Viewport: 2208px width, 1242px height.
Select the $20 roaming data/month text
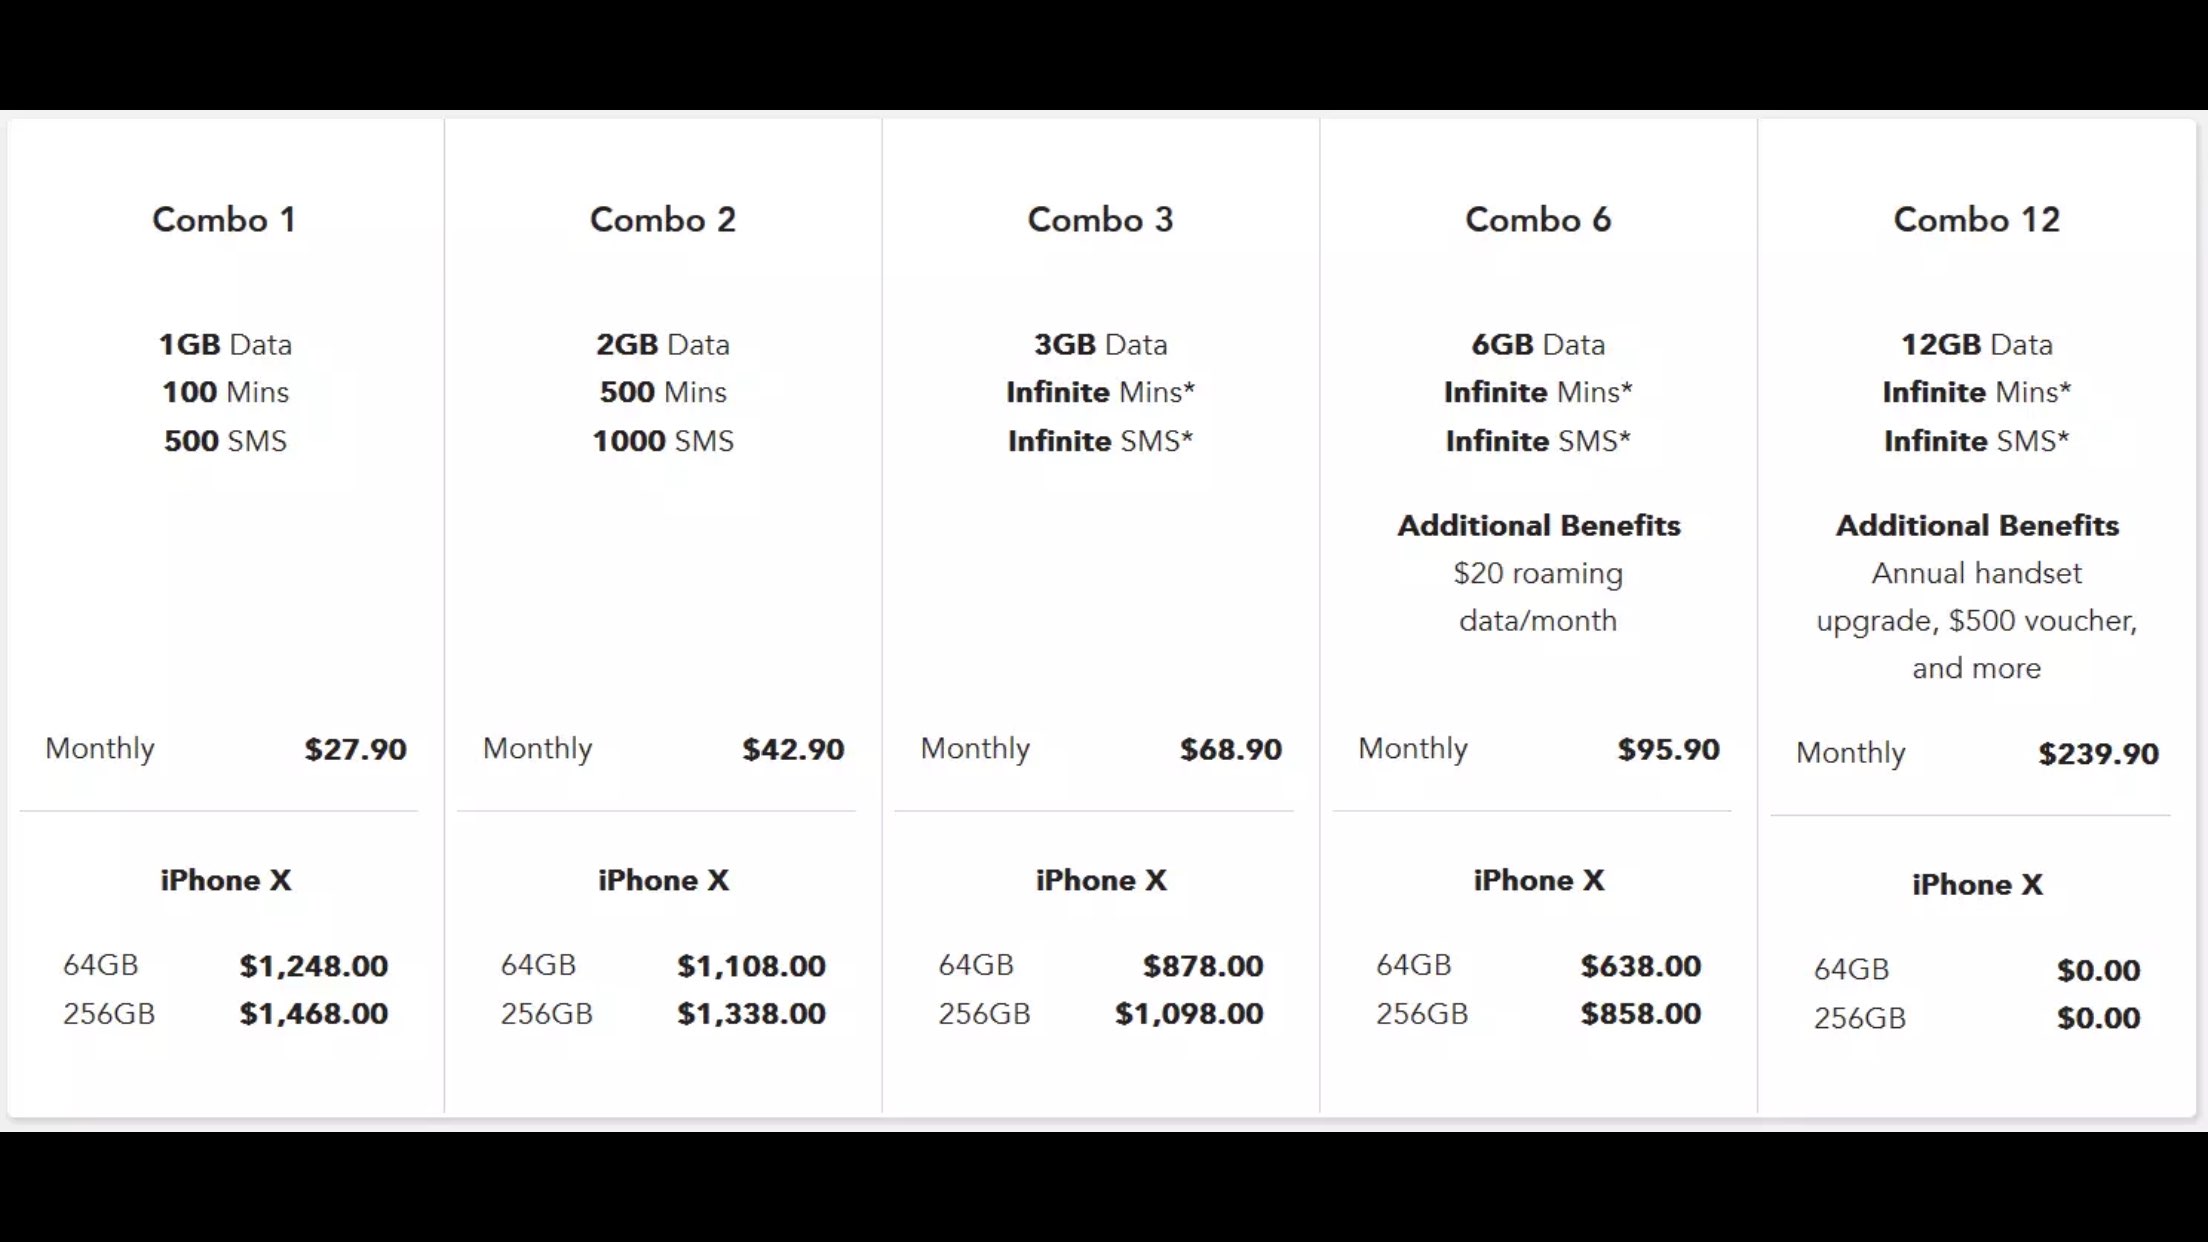pos(1538,596)
